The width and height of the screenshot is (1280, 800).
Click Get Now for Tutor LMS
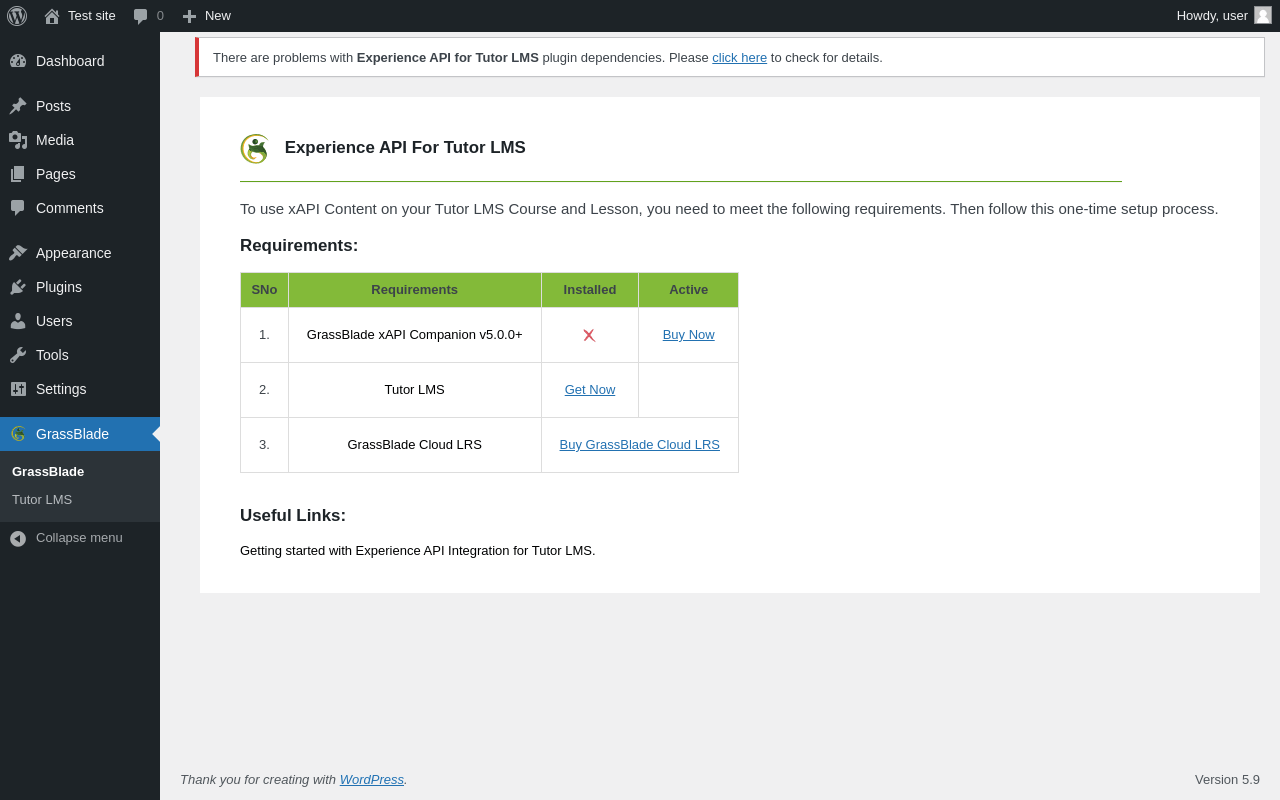click(590, 389)
